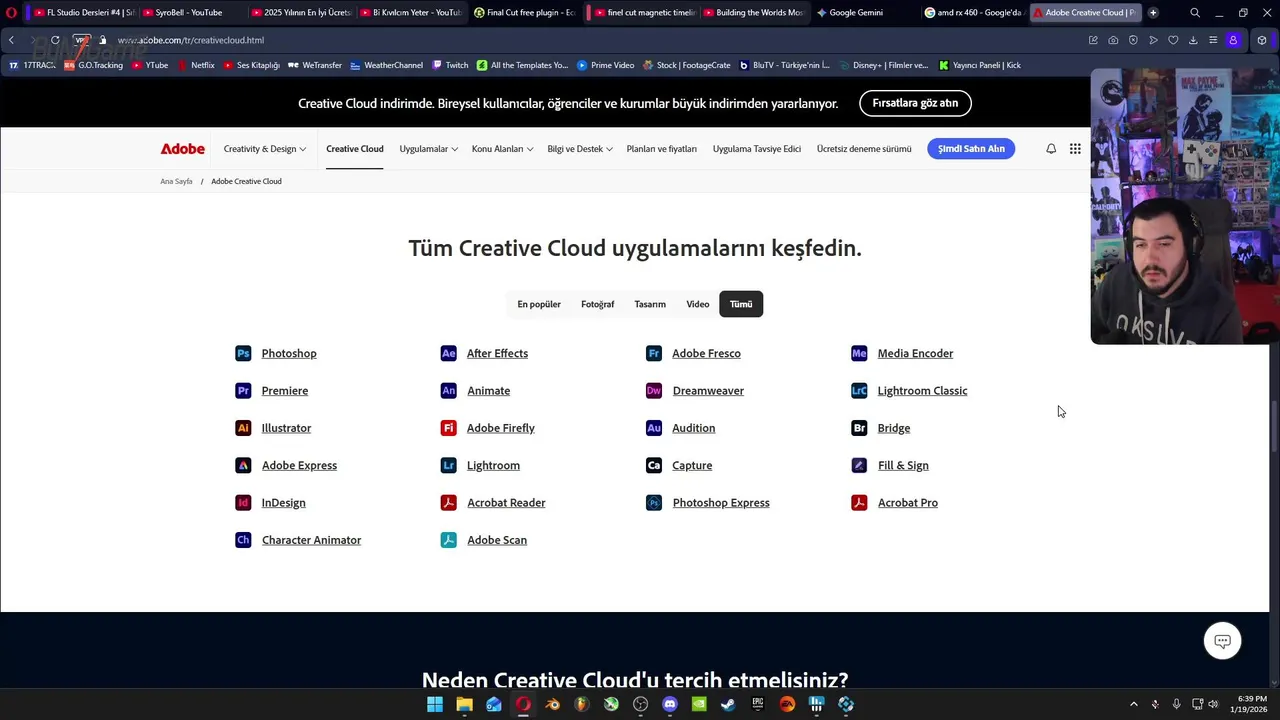Click the Acrobat Reader app icon

pyautogui.click(x=449, y=503)
